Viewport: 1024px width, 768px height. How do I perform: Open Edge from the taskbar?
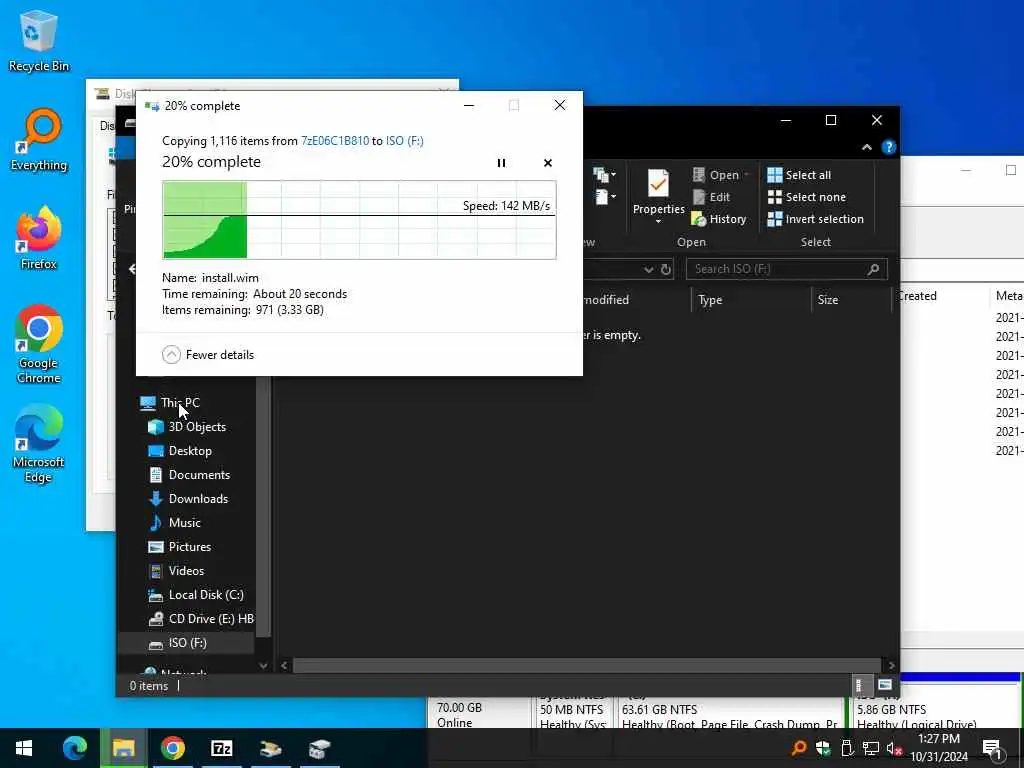pos(74,748)
